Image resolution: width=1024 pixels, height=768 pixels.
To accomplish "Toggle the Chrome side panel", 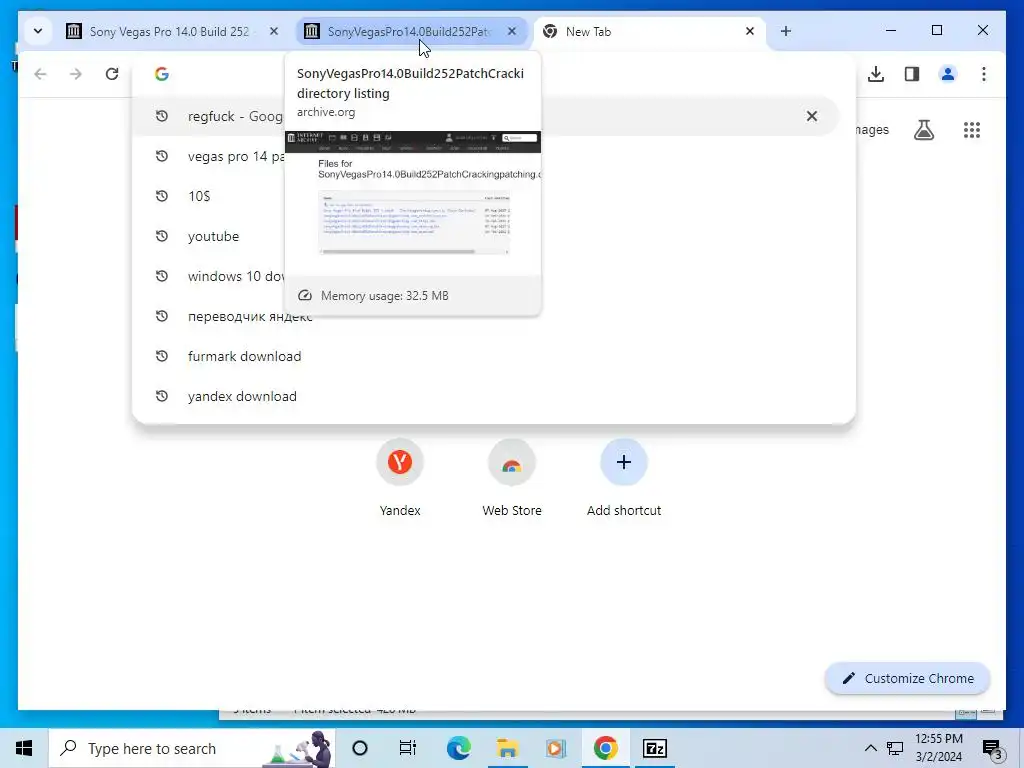I will click(912, 74).
